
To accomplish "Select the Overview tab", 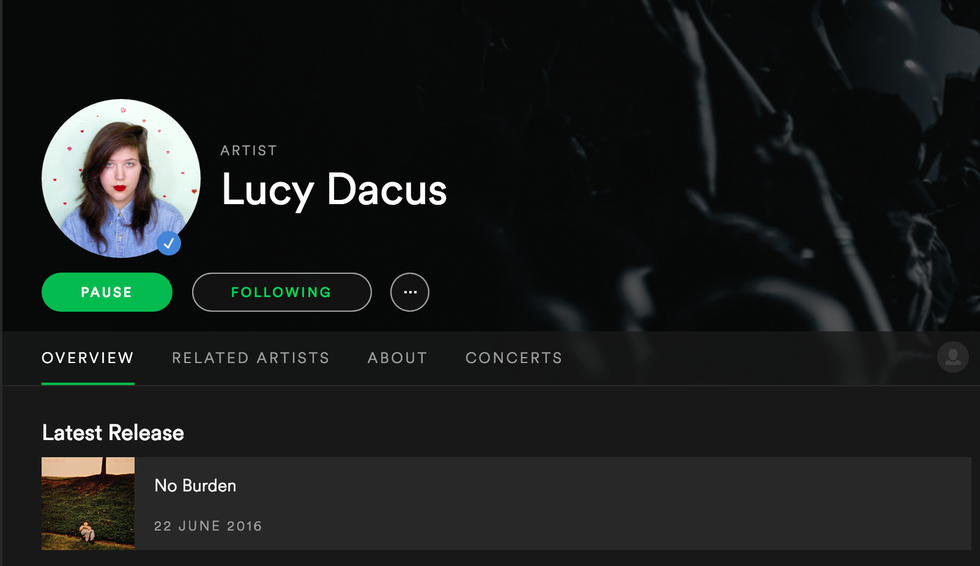I will tap(88, 358).
